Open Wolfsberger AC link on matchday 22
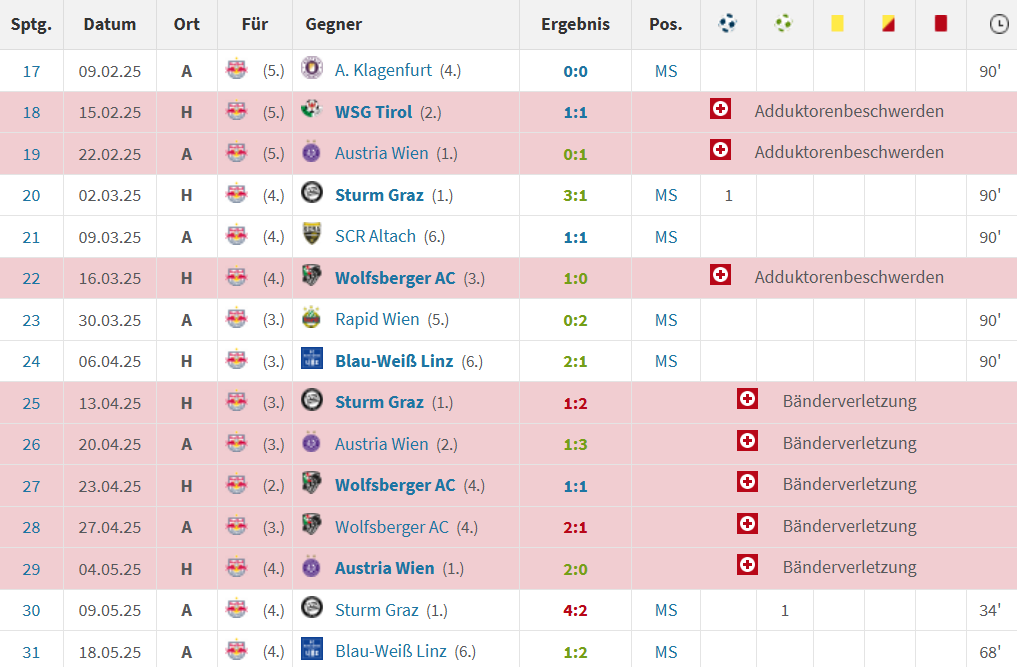This screenshot has width=1017, height=667. (395, 278)
